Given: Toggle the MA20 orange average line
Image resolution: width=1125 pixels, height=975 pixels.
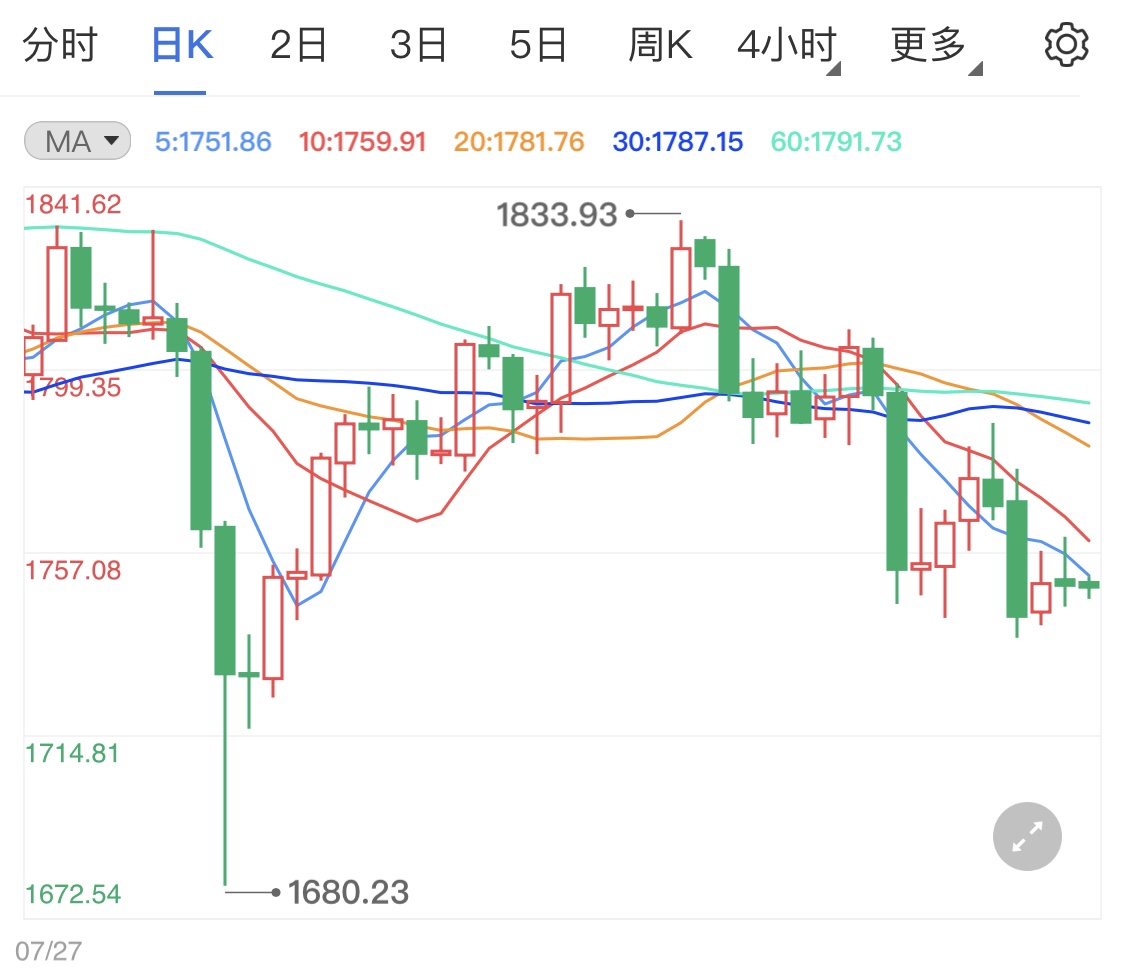Looking at the screenshot, I should [x=518, y=141].
